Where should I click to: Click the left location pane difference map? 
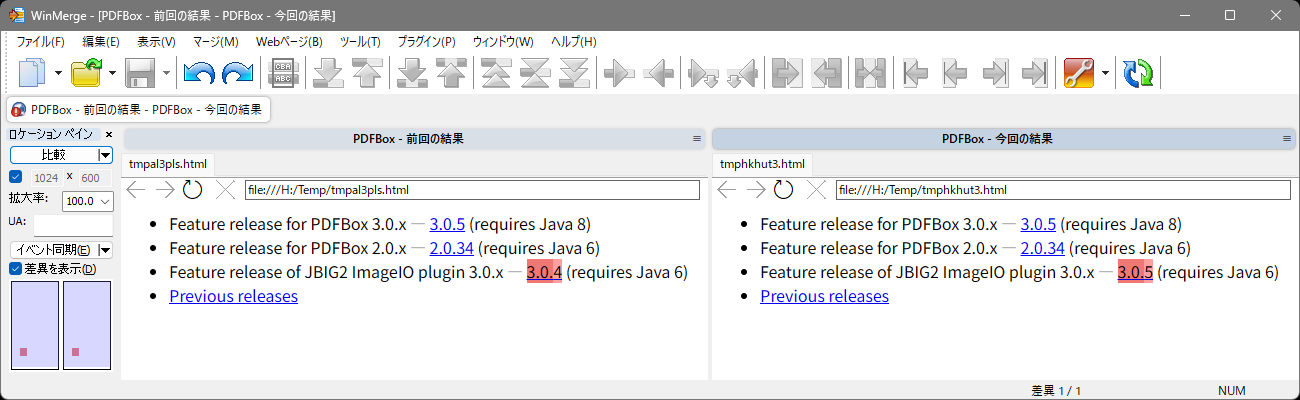(34, 325)
